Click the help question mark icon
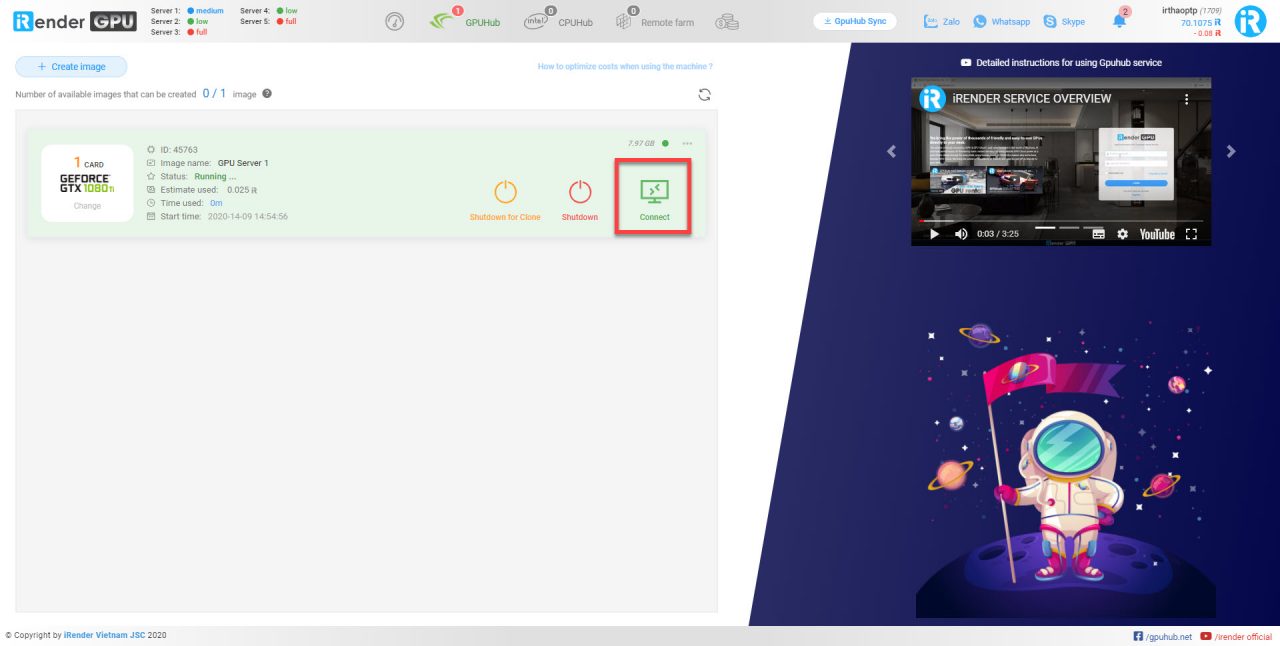The width and height of the screenshot is (1280, 646). (267, 94)
